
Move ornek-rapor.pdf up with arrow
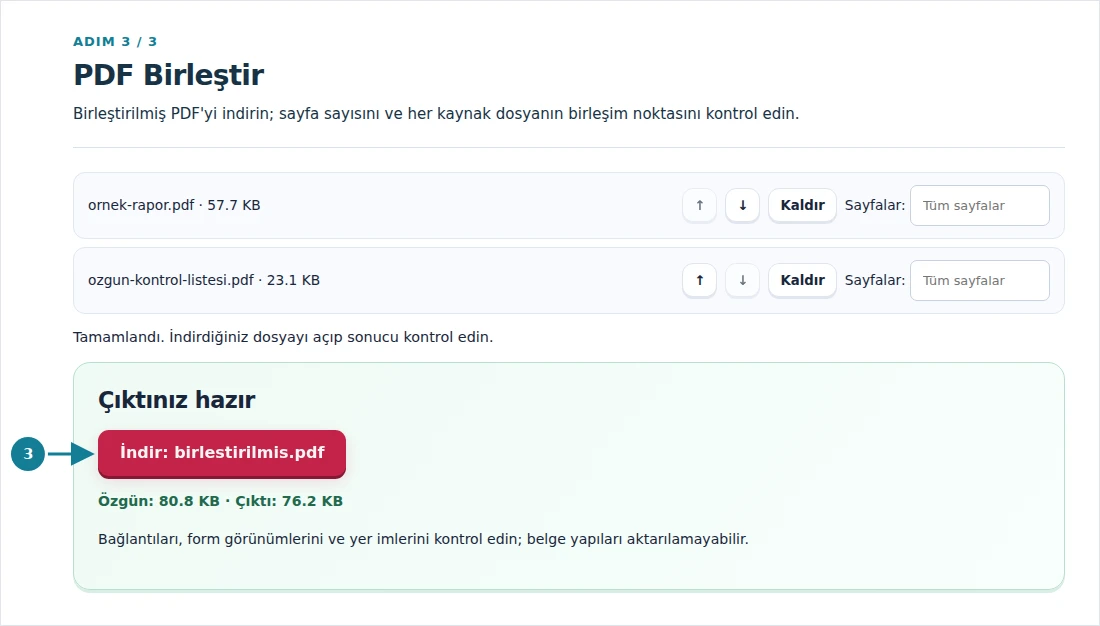coord(699,206)
